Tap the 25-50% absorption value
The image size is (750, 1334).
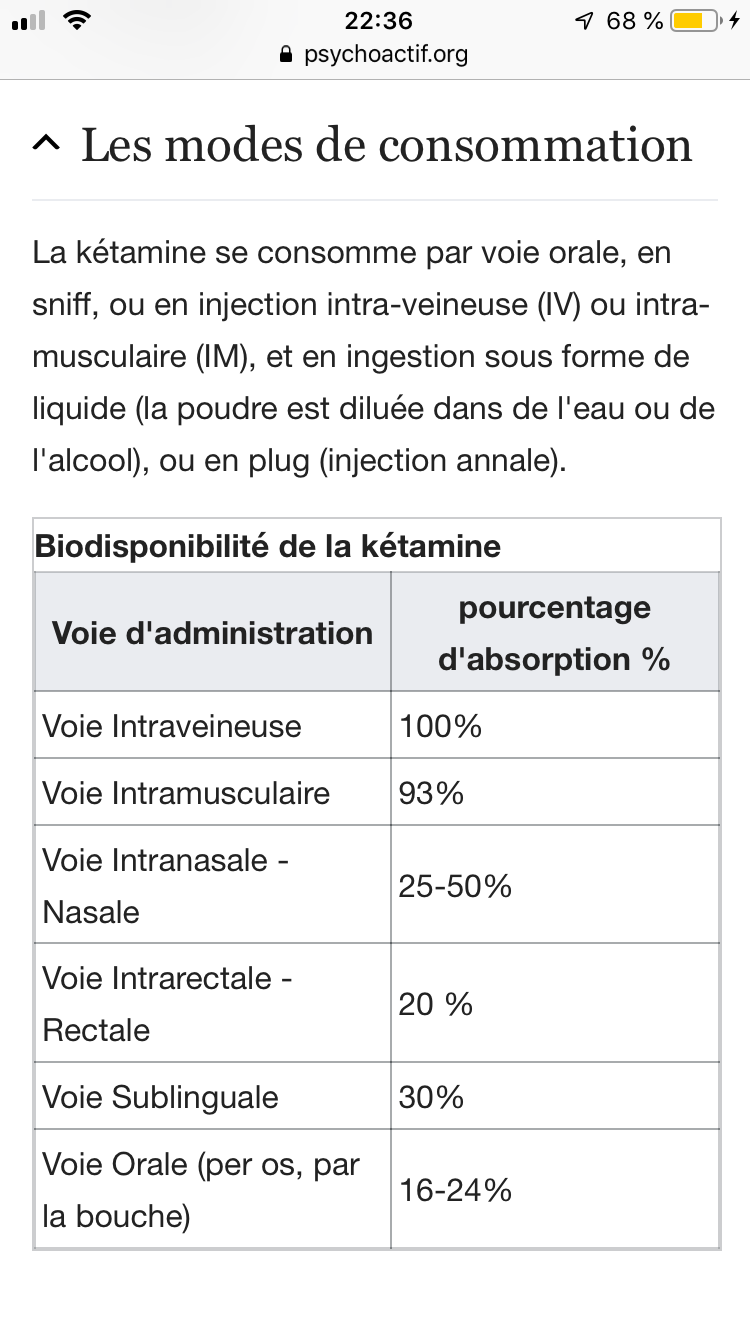455,886
